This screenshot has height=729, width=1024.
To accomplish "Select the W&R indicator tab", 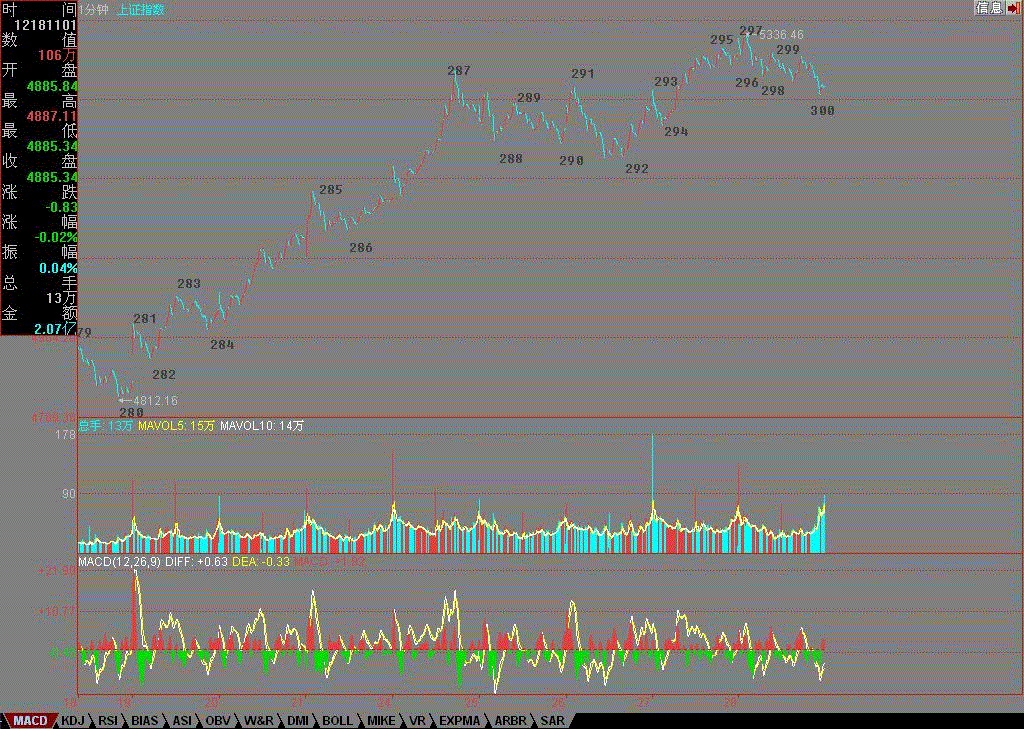I will [259, 720].
